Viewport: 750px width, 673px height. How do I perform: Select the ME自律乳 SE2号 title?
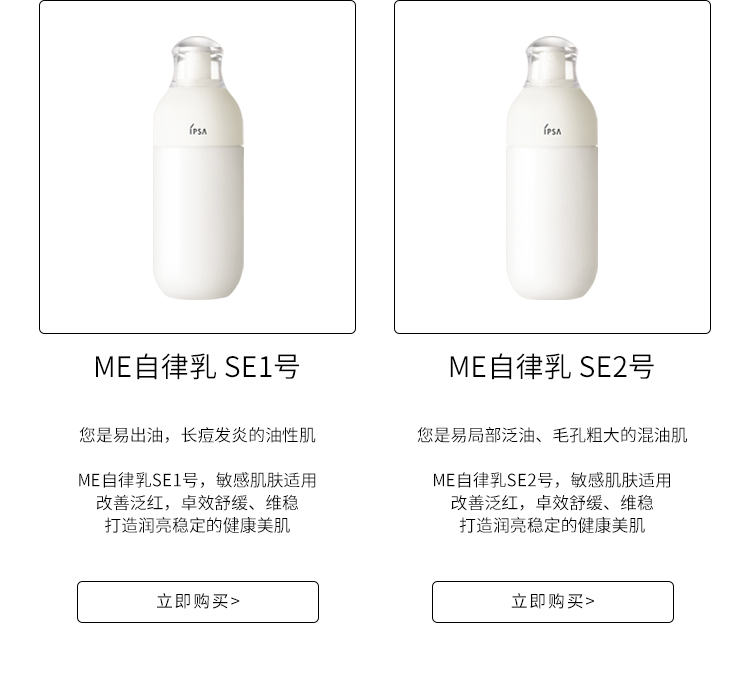pos(551,367)
